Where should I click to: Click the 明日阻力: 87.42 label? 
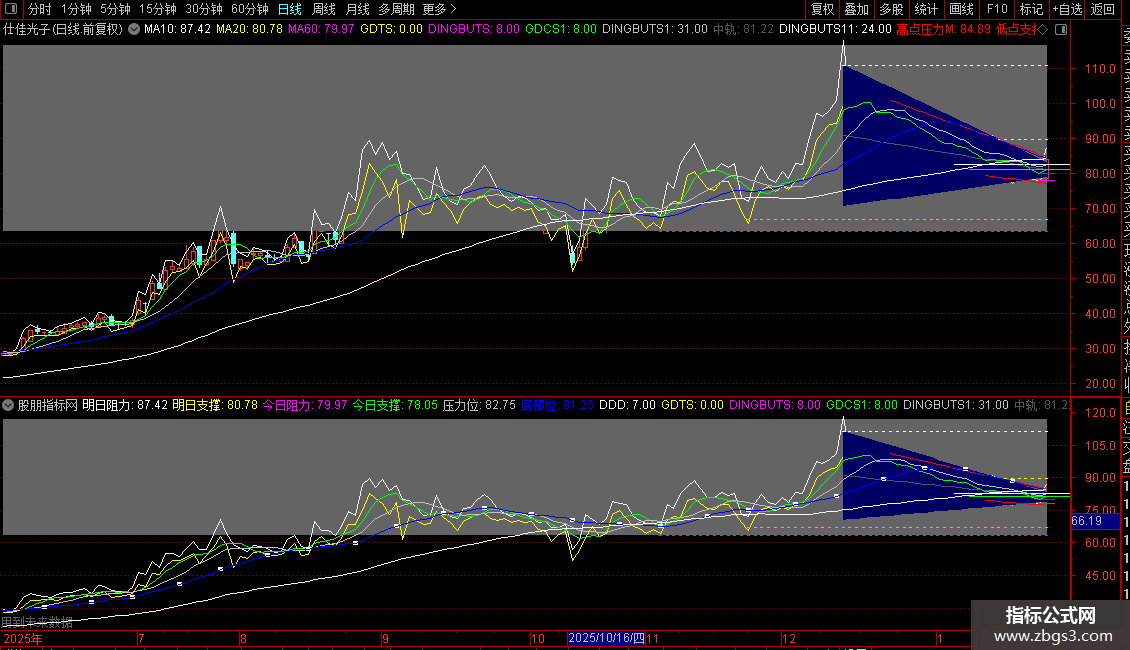(125, 405)
